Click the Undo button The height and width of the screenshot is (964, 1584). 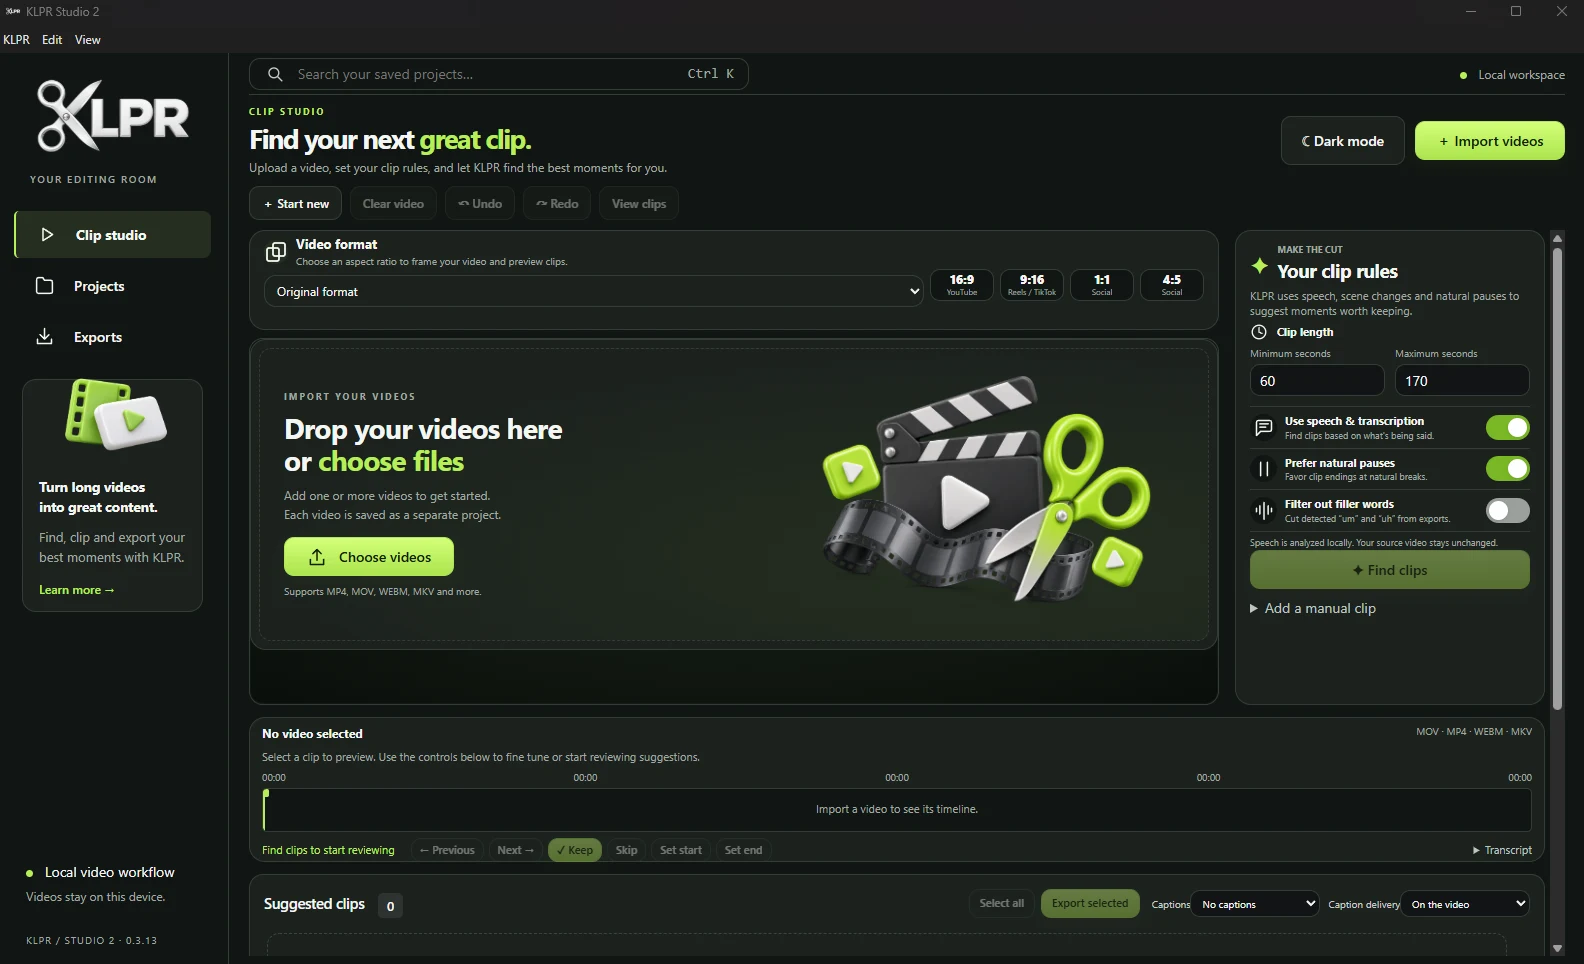(480, 203)
